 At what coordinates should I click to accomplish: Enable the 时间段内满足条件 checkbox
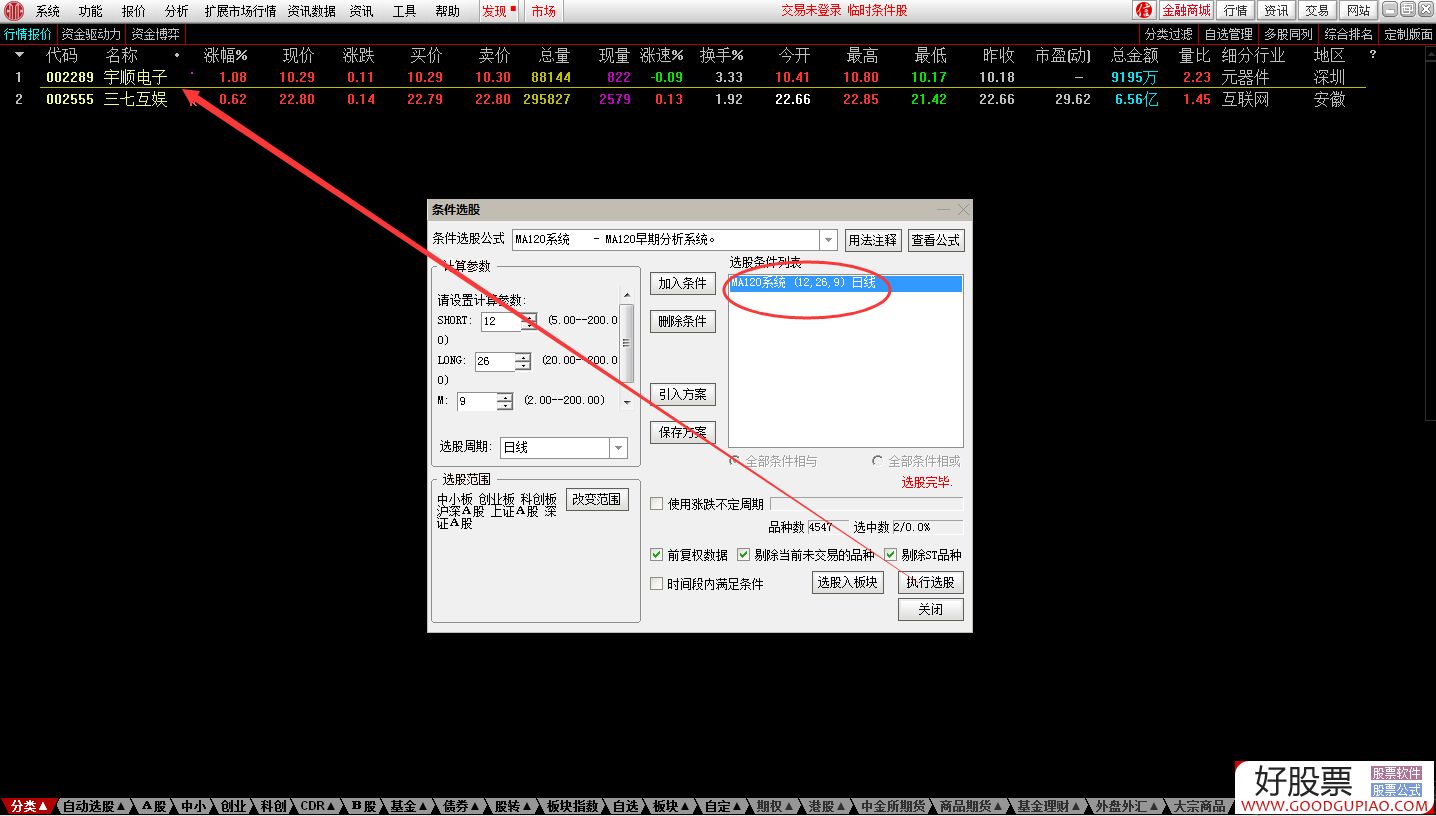pyautogui.click(x=657, y=584)
